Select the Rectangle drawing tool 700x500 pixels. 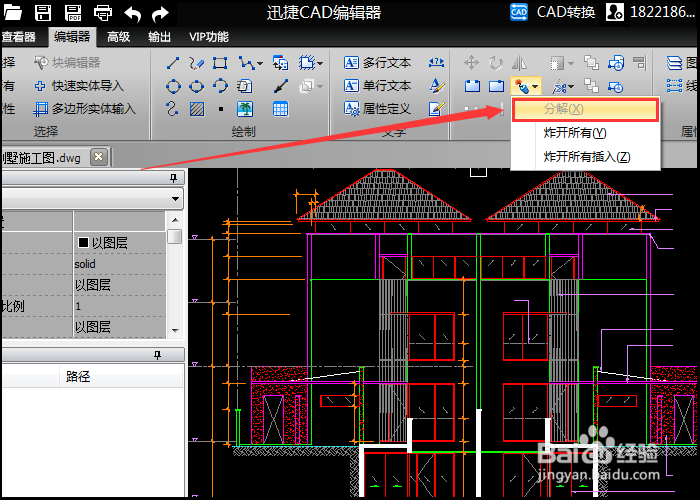click(220, 63)
